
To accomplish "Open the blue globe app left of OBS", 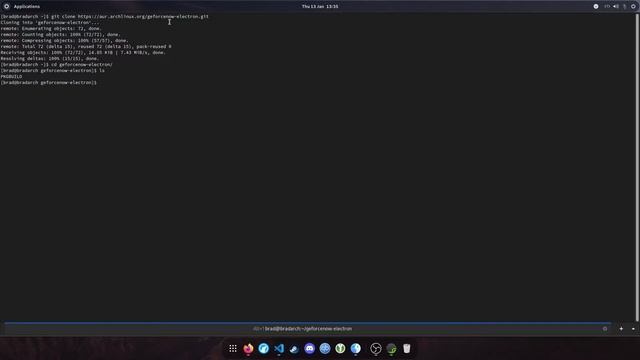I will click(356, 349).
